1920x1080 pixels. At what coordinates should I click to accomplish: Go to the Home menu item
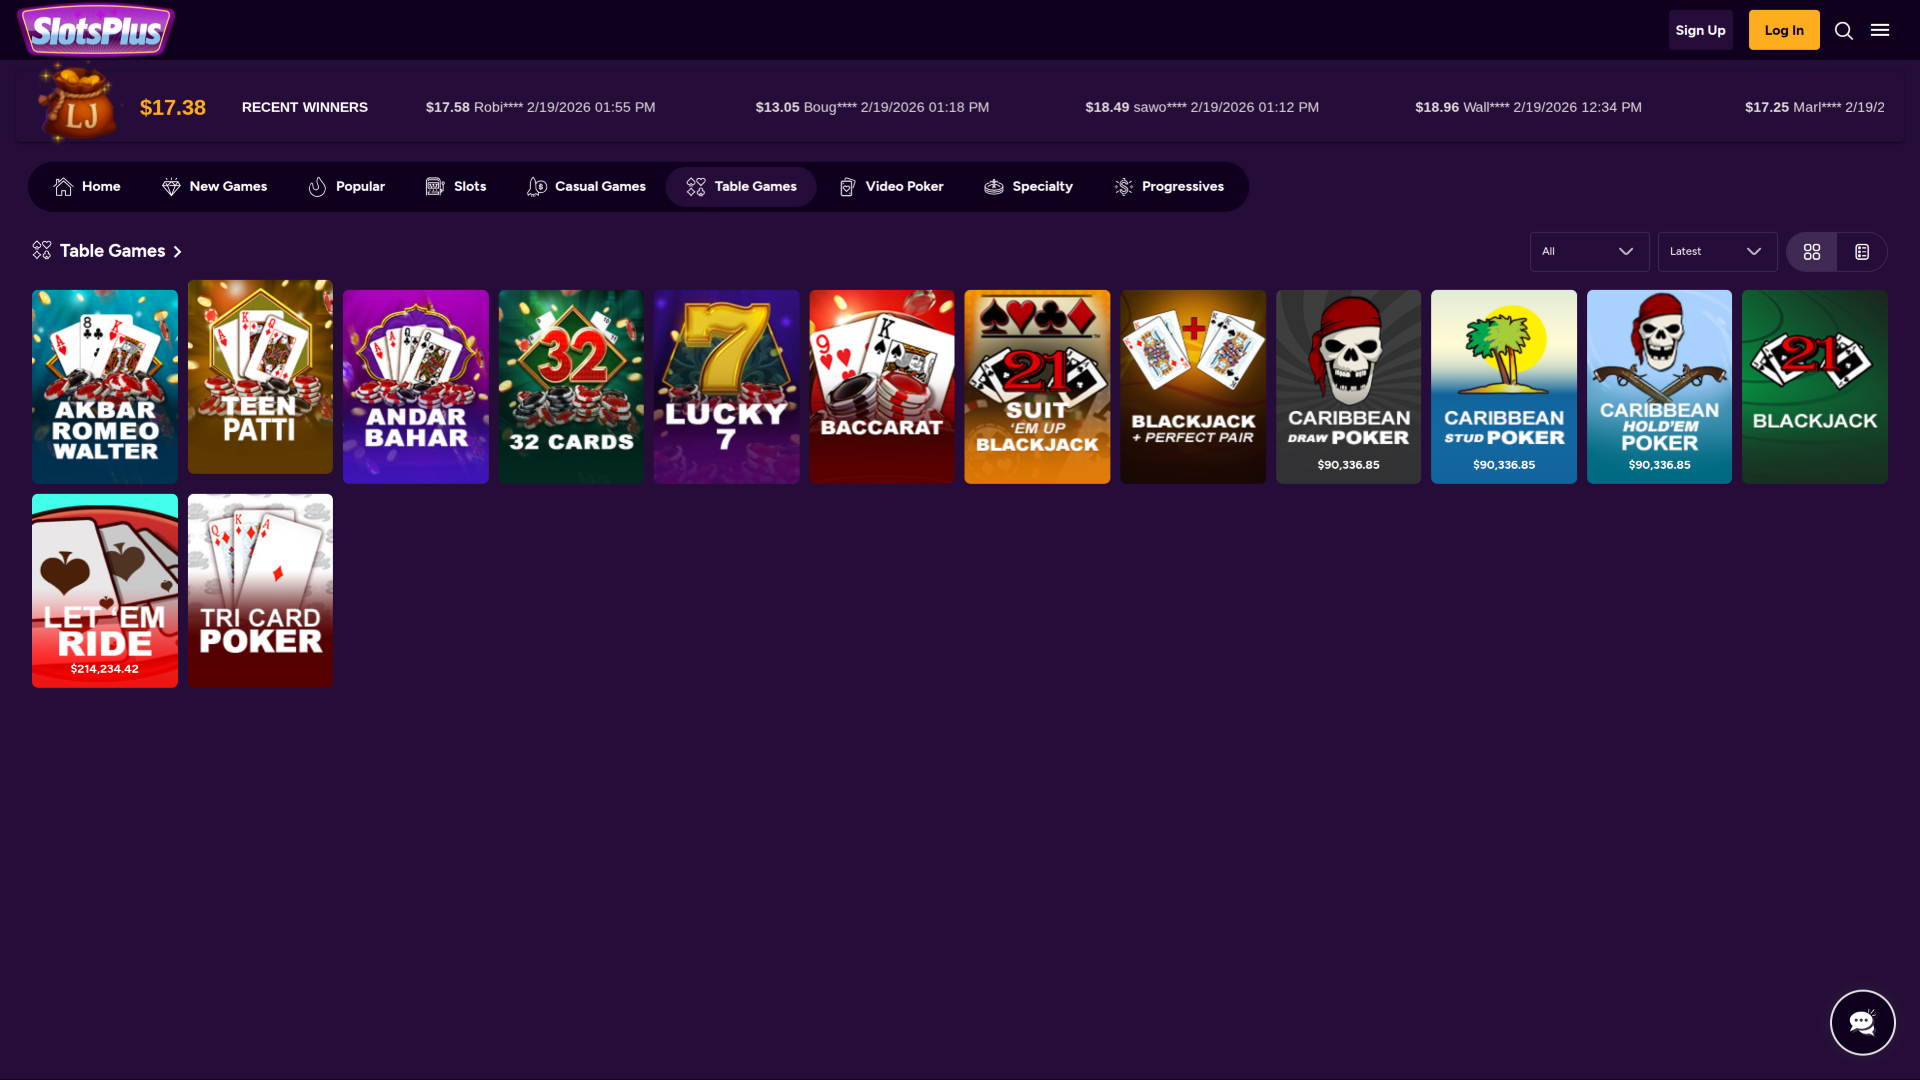click(86, 186)
